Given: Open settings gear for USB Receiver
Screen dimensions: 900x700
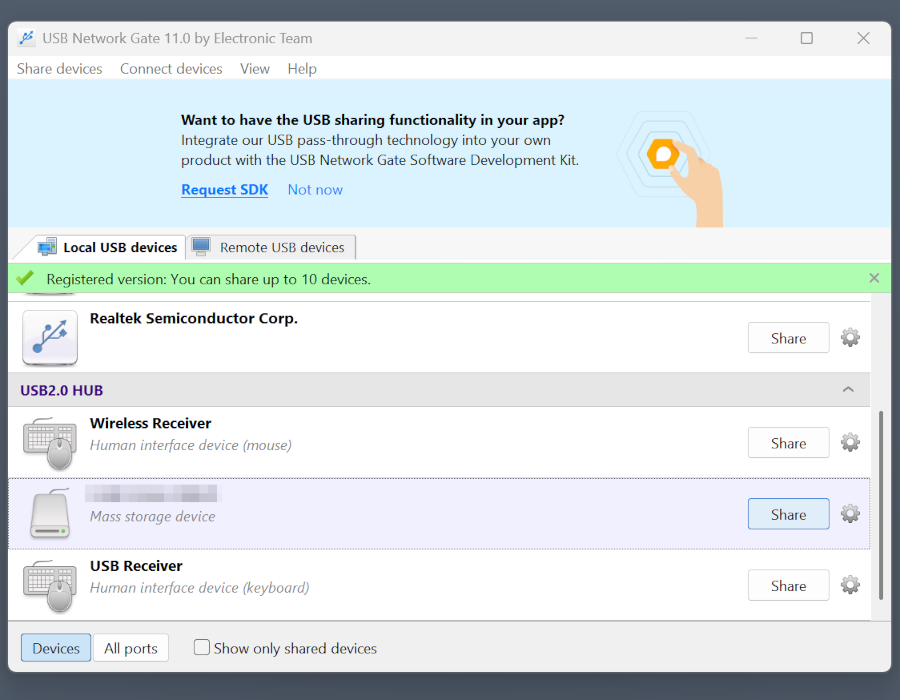Looking at the screenshot, I should 850,585.
